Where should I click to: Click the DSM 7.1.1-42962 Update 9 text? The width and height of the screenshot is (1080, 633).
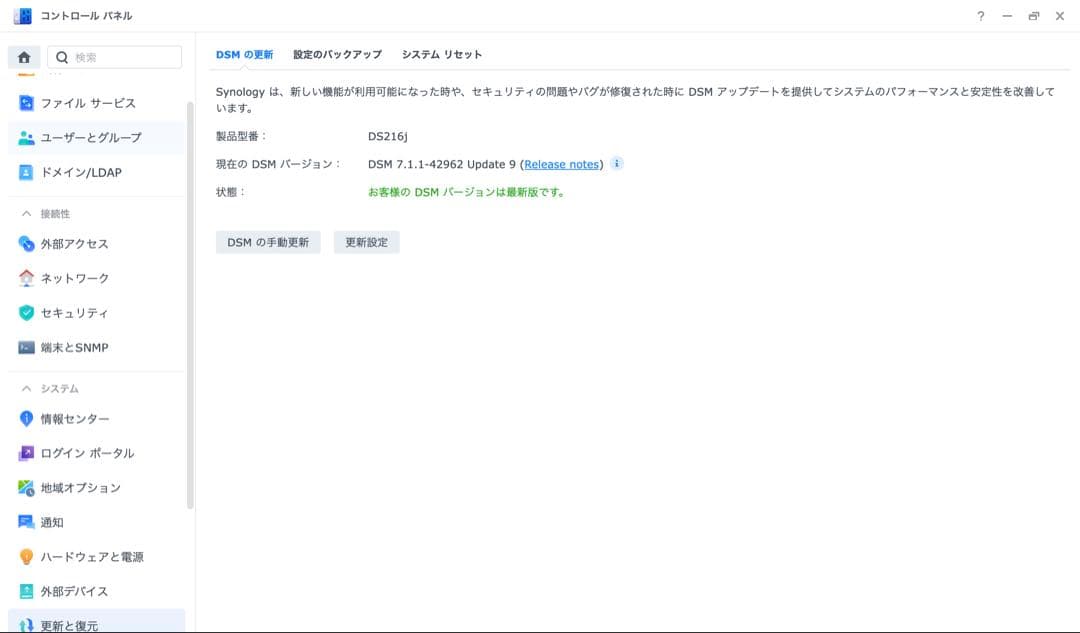(x=442, y=165)
